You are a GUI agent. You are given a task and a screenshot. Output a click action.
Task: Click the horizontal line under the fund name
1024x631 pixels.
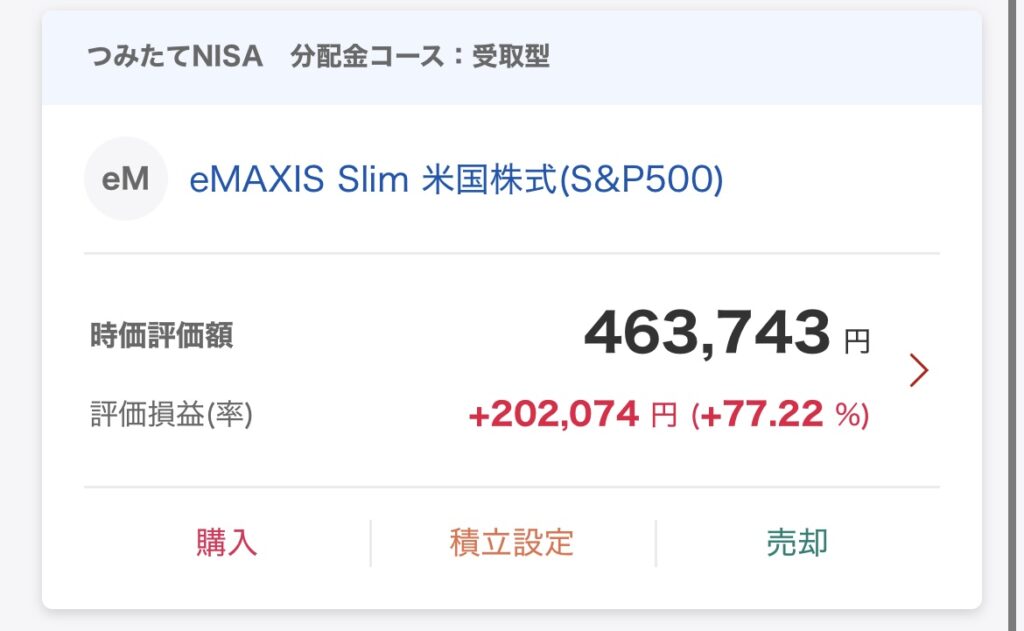(512, 253)
